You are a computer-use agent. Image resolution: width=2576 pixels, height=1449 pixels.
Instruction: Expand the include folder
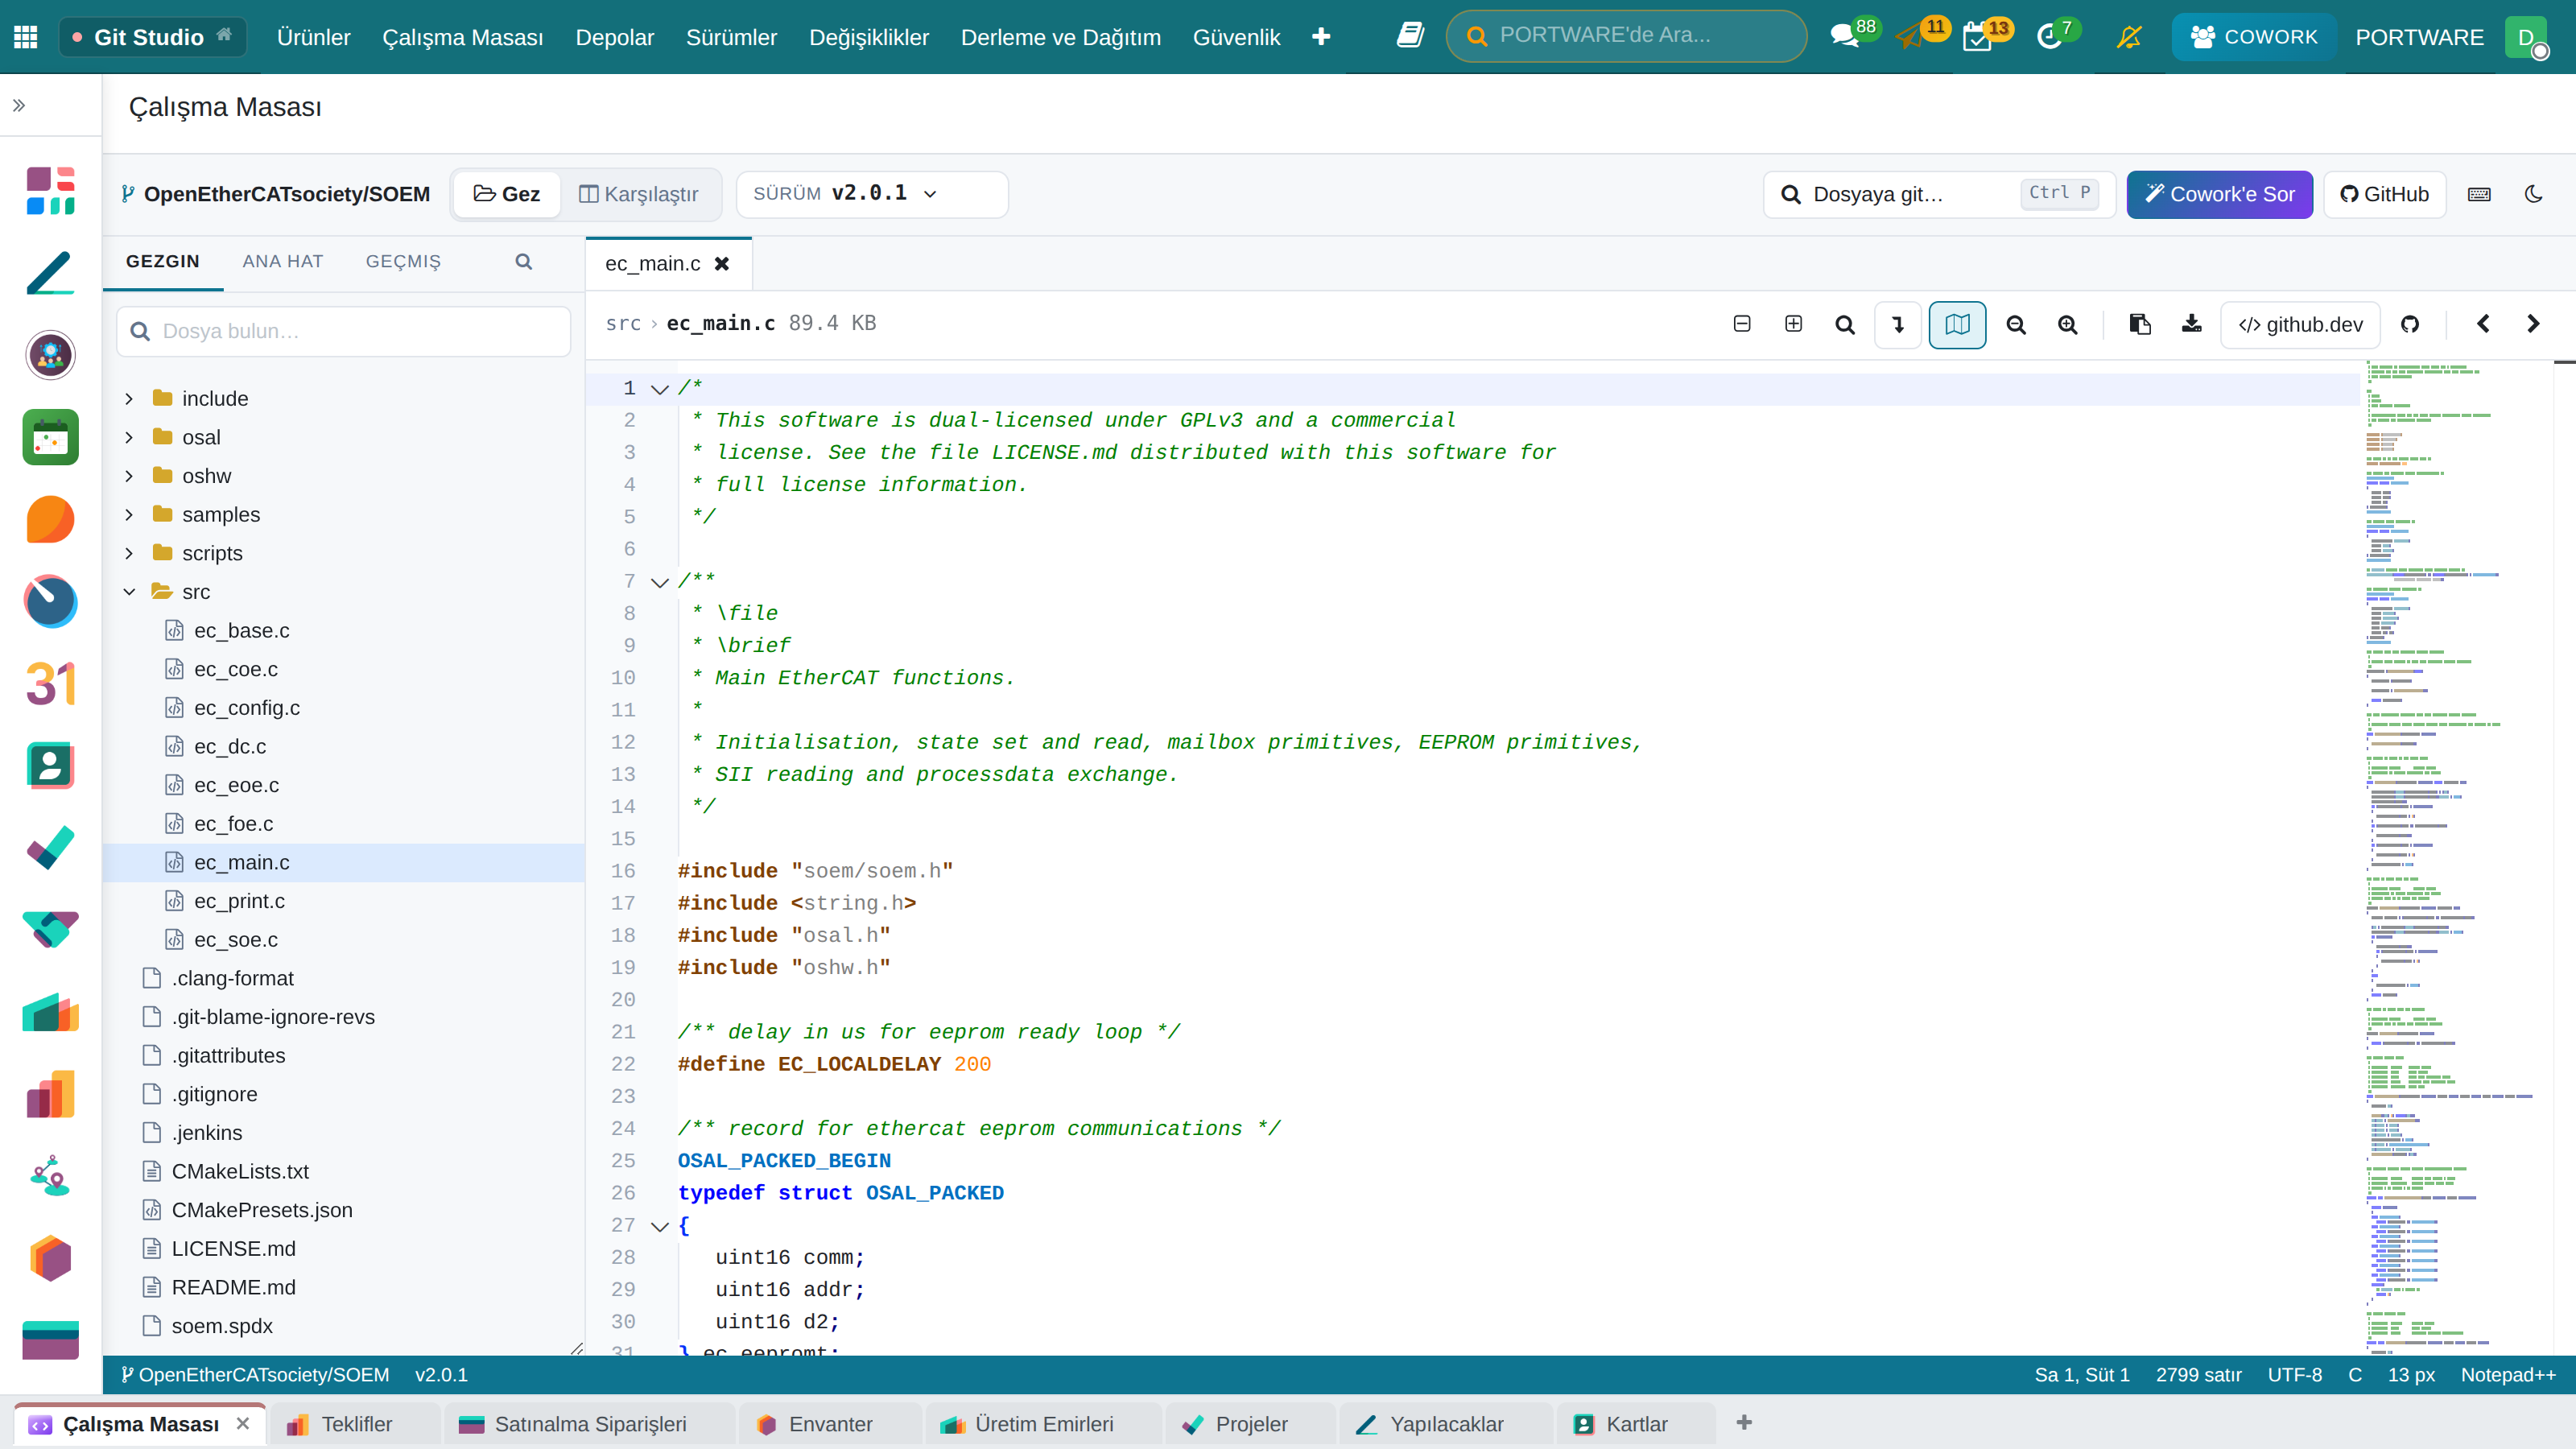(129, 399)
